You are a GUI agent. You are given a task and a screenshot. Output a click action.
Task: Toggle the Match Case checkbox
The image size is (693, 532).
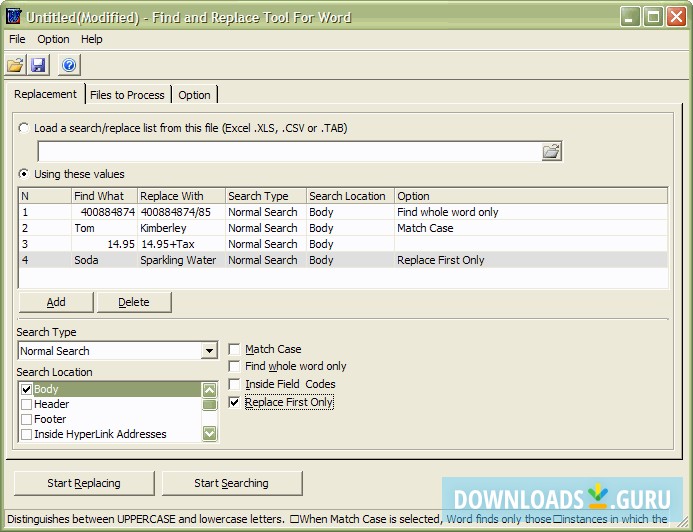234,349
